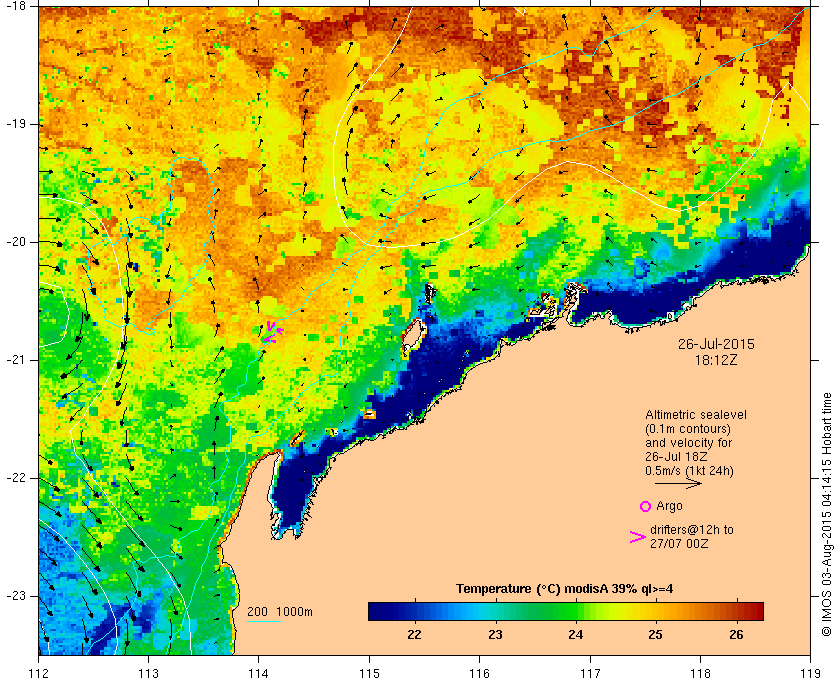Screen dimensions: 840x680
Task: Click the time label "18:12Z"
Action: coord(716,361)
